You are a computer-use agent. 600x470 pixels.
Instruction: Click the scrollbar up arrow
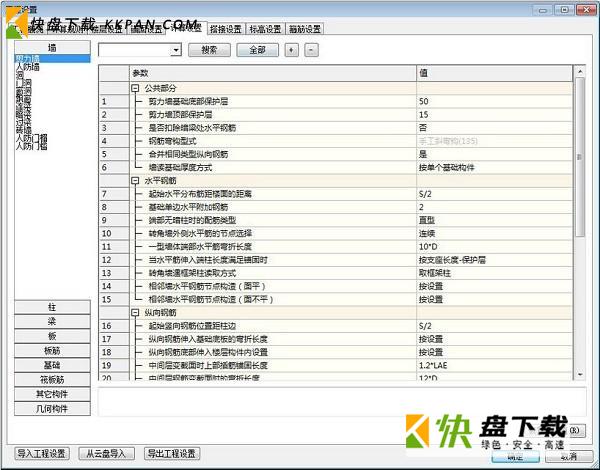[x=580, y=72]
